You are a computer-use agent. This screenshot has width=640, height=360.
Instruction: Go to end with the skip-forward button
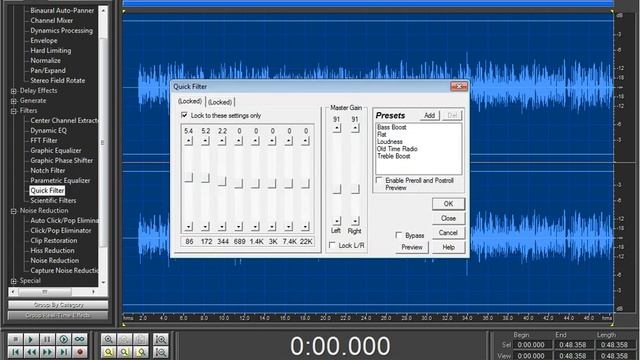click(64, 352)
